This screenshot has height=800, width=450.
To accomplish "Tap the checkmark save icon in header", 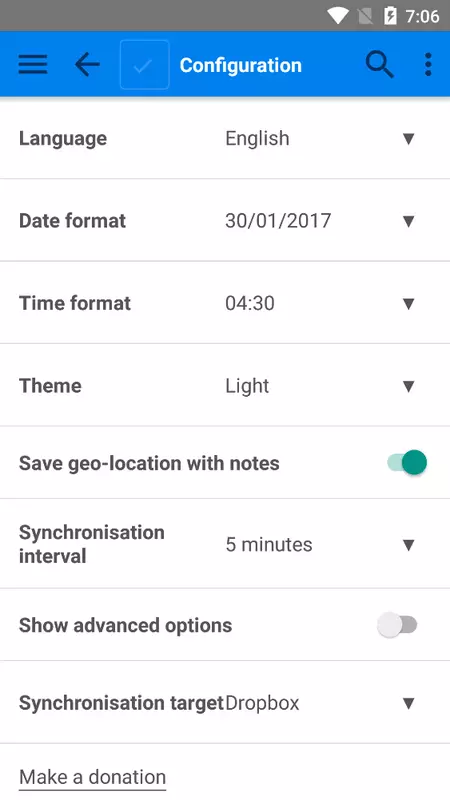I will click(x=144, y=65).
